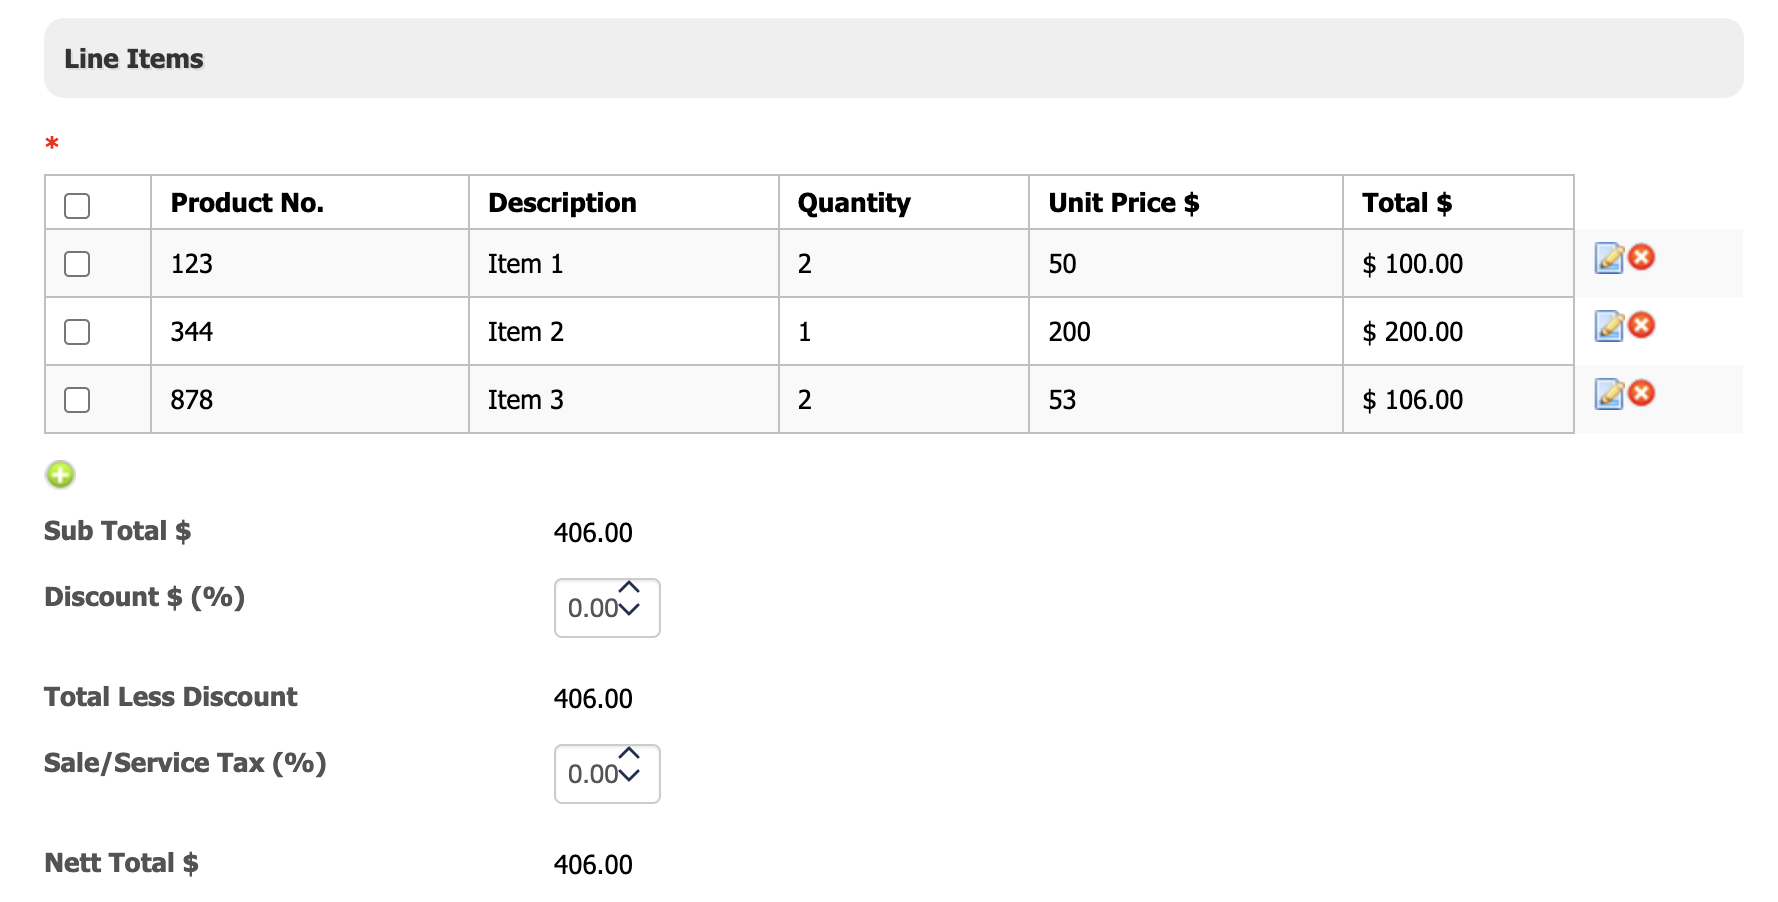Edit the Item 2 line row

coord(1608,326)
